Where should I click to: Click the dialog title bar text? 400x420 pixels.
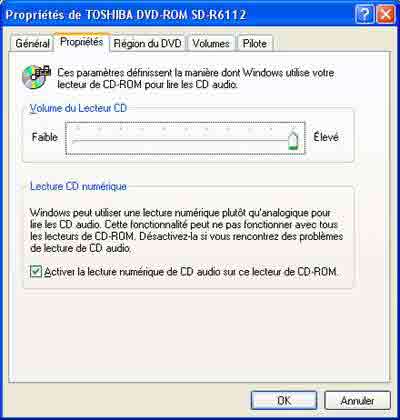point(126,15)
